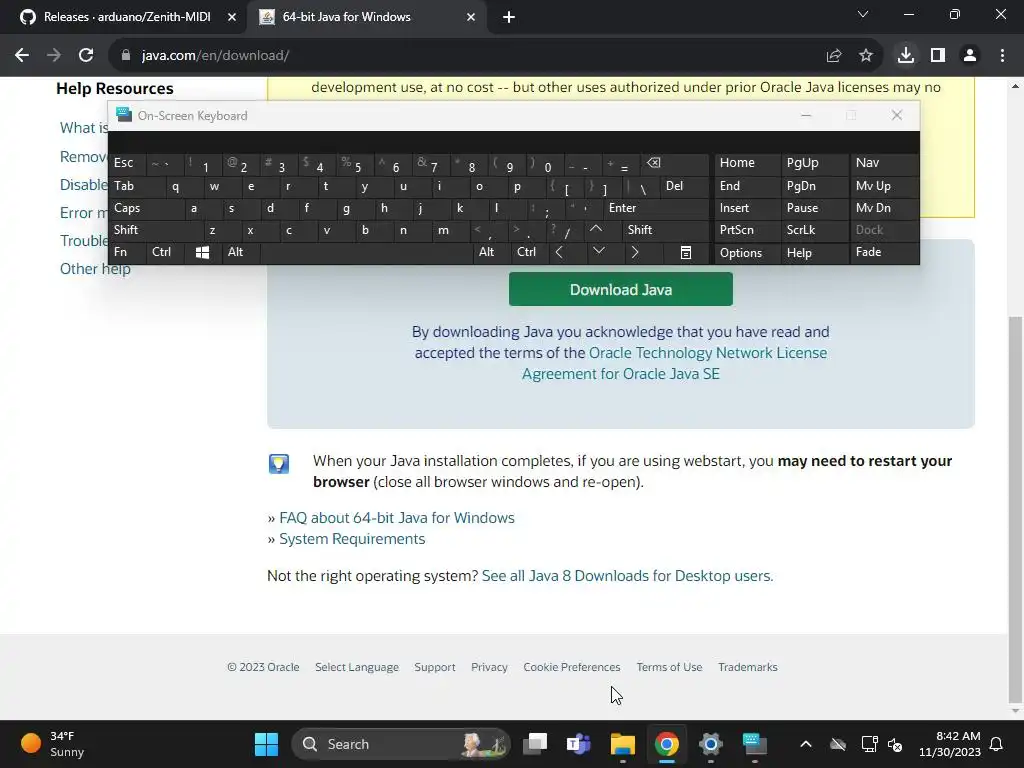Toggle the Nav key on On-Screen Keyboard
This screenshot has height=768, width=1024.
tap(884, 163)
